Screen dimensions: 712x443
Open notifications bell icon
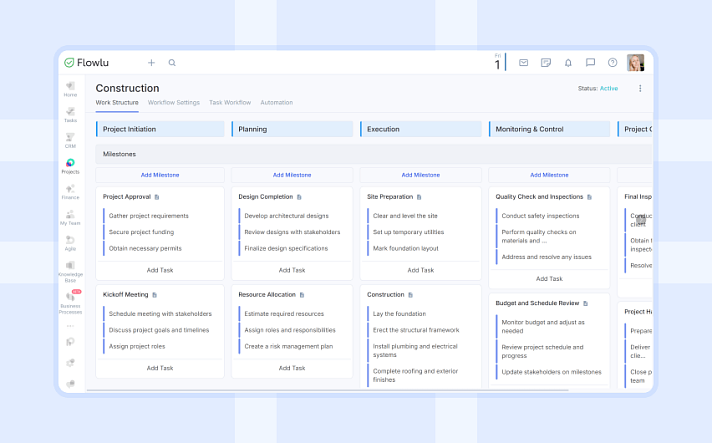click(x=568, y=63)
